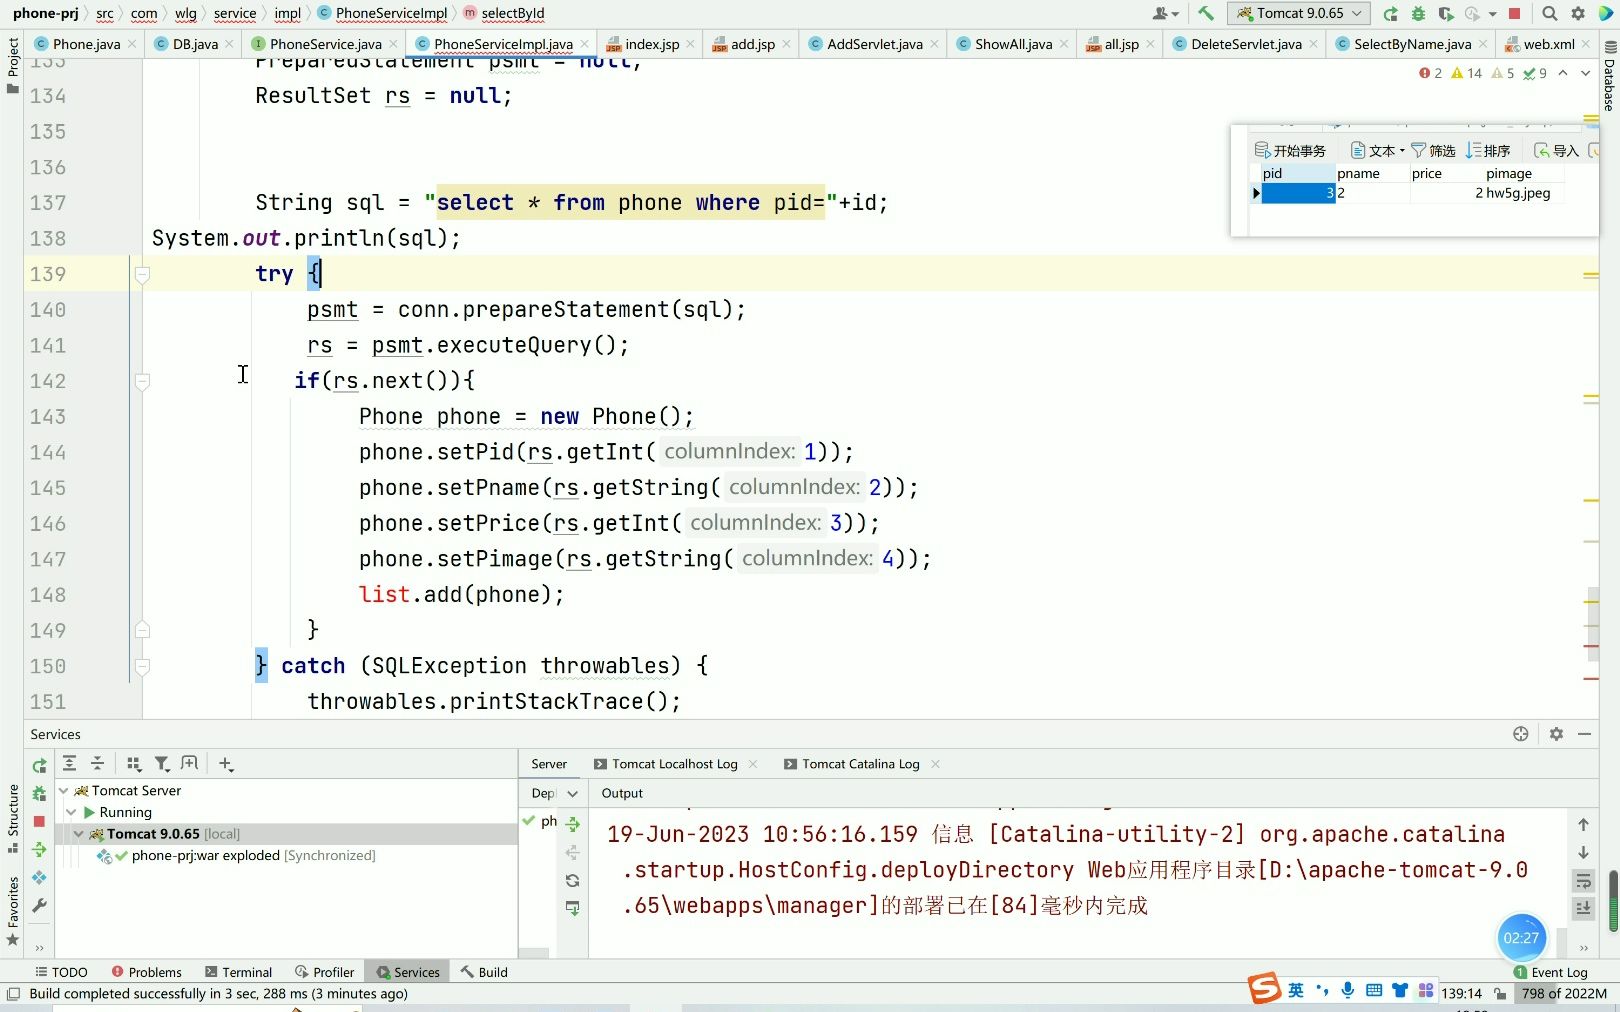This screenshot has width=1620, height=1012.
Task: Expand All services tree nodes
Action: (x=69, y=764)
